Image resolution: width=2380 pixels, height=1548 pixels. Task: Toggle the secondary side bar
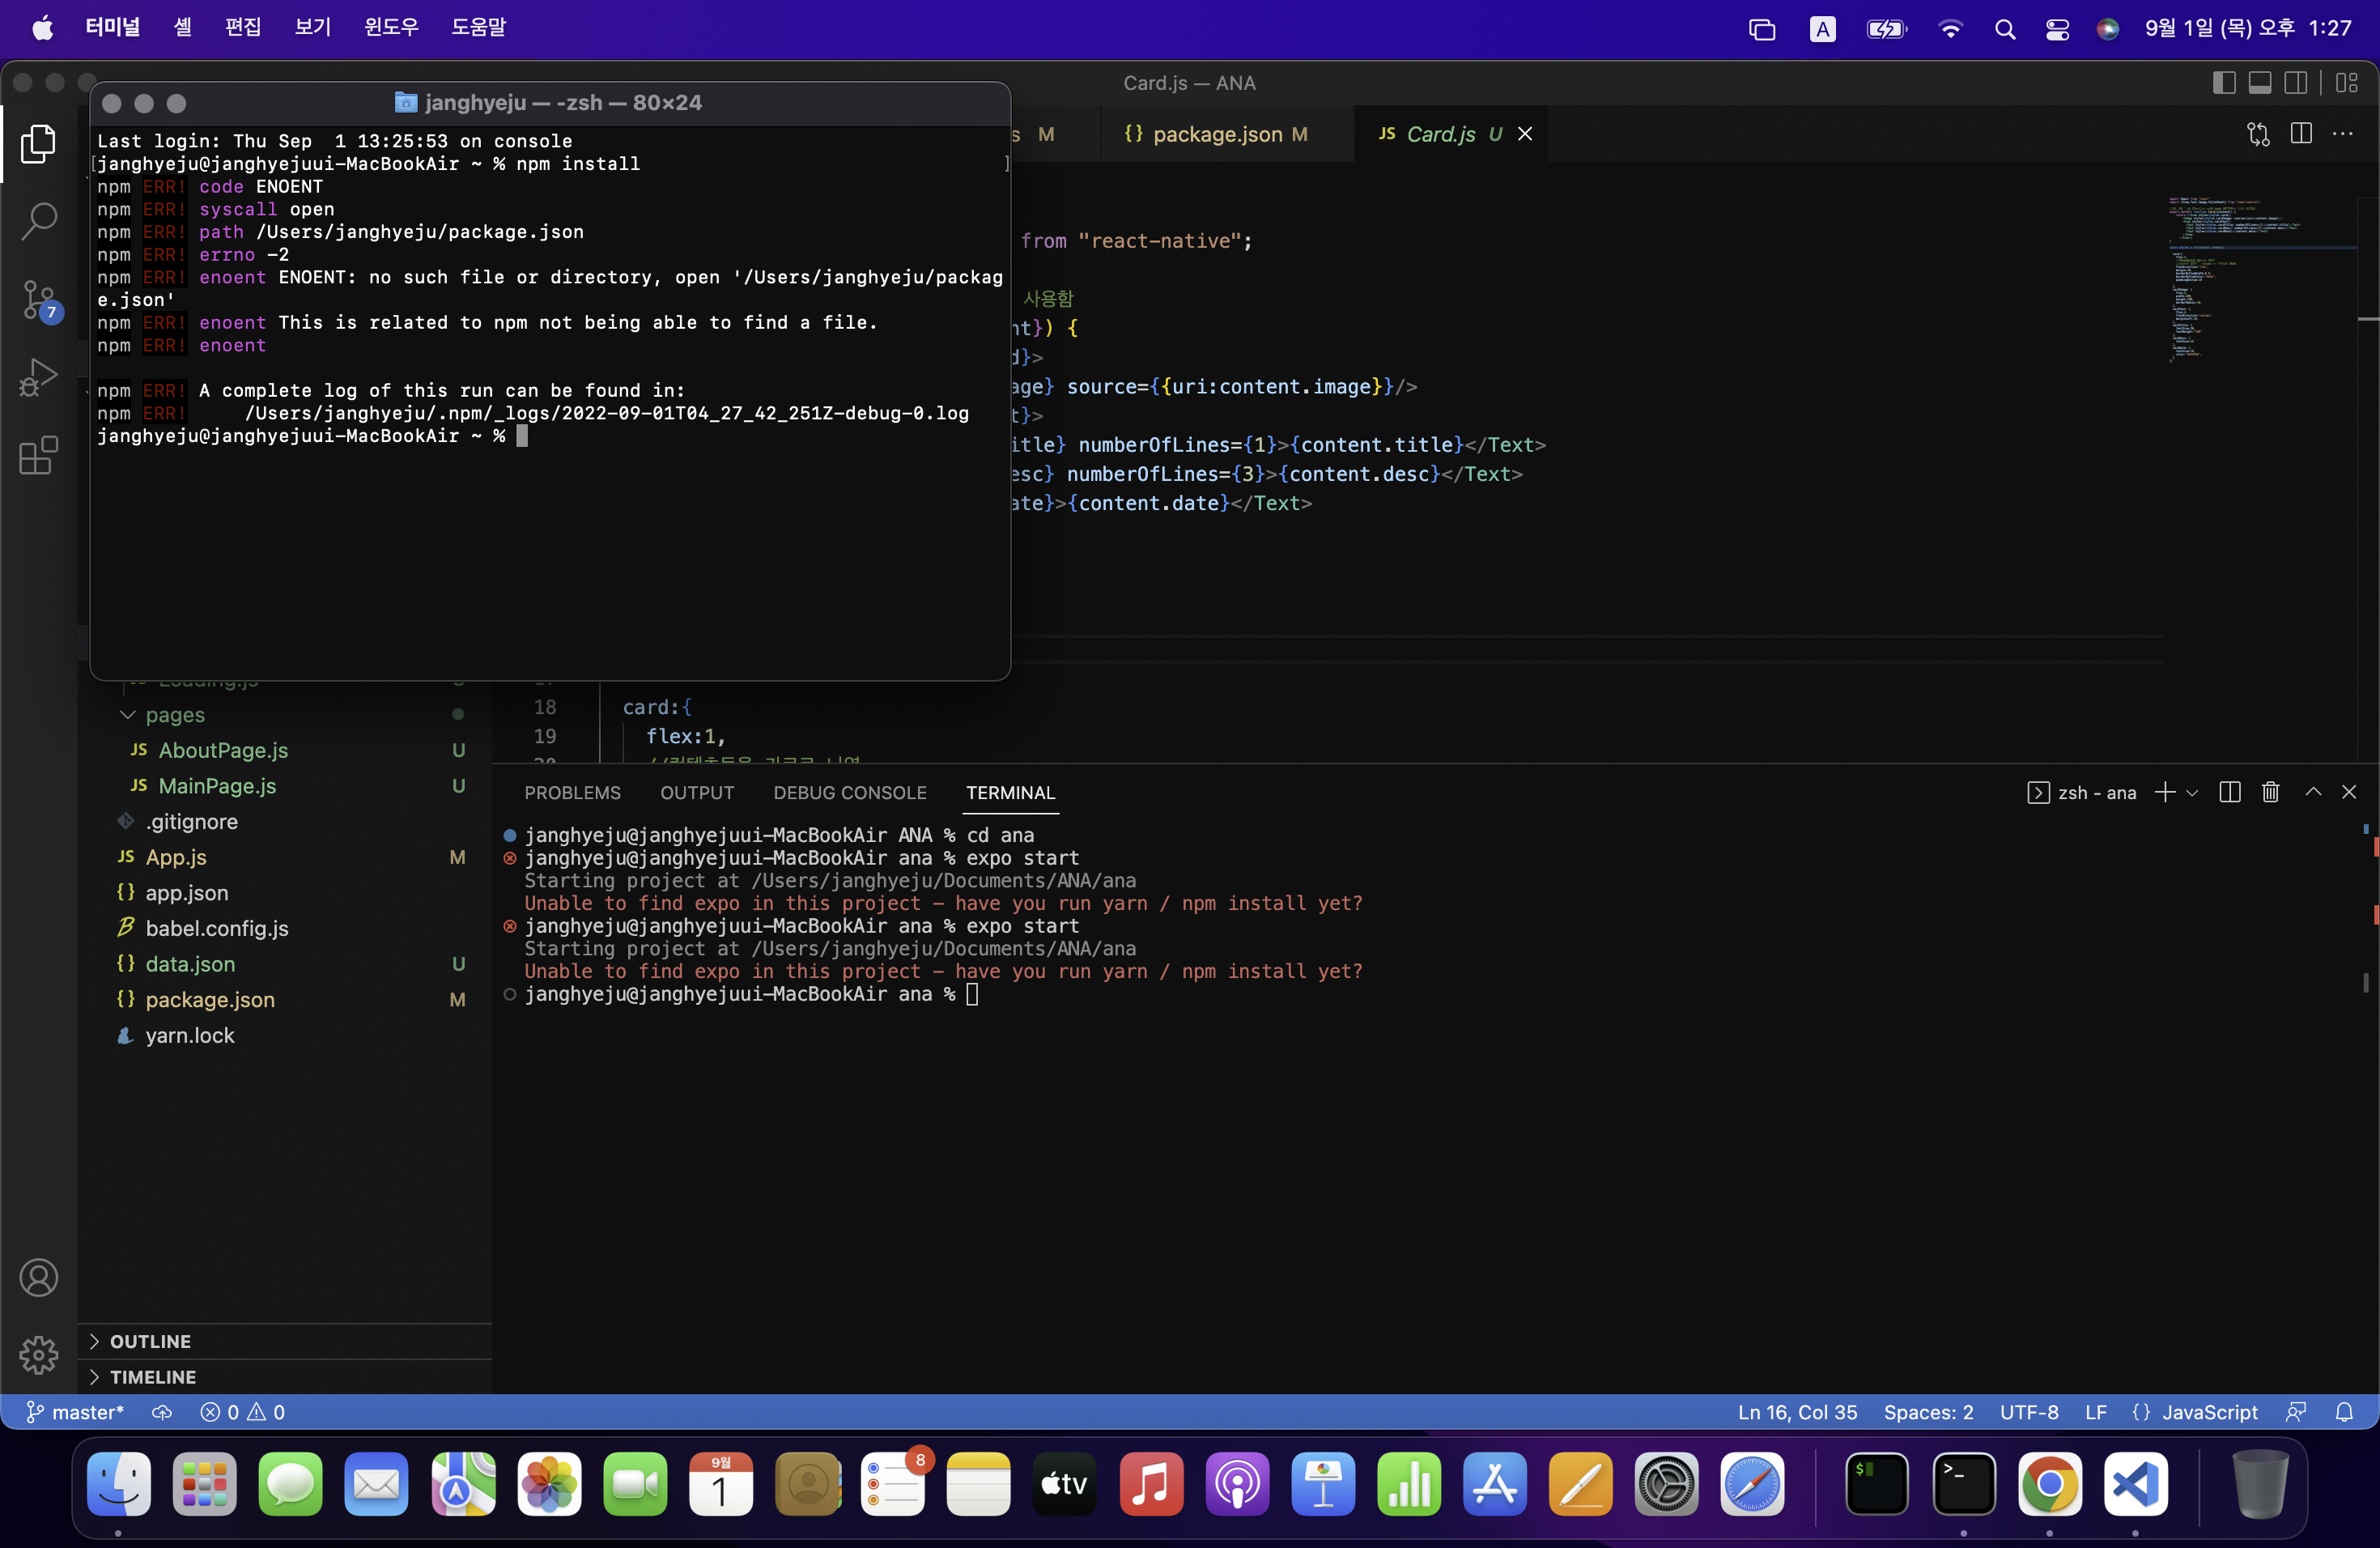(2296, 83)
